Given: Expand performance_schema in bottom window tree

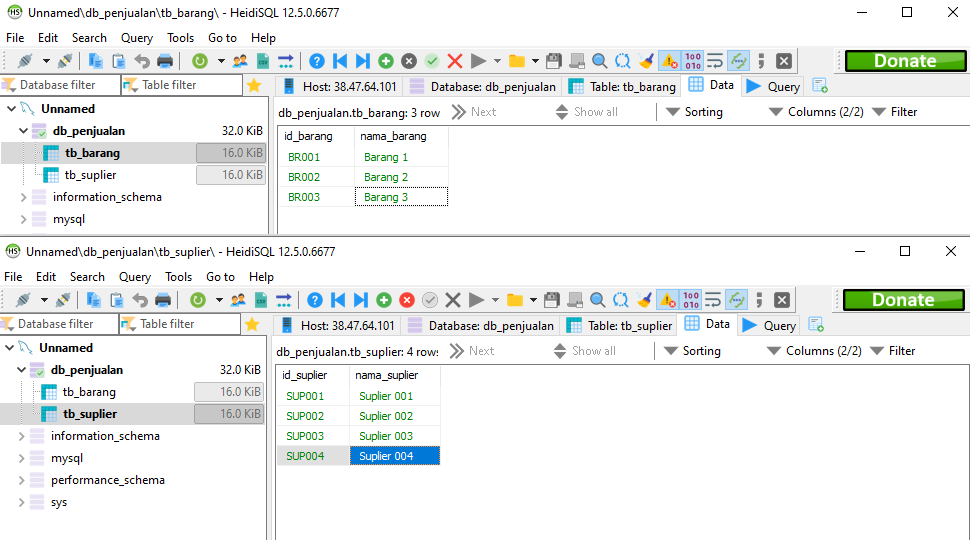Looking at the screenshot, I should pyautogui.click(x=21, y=480).
